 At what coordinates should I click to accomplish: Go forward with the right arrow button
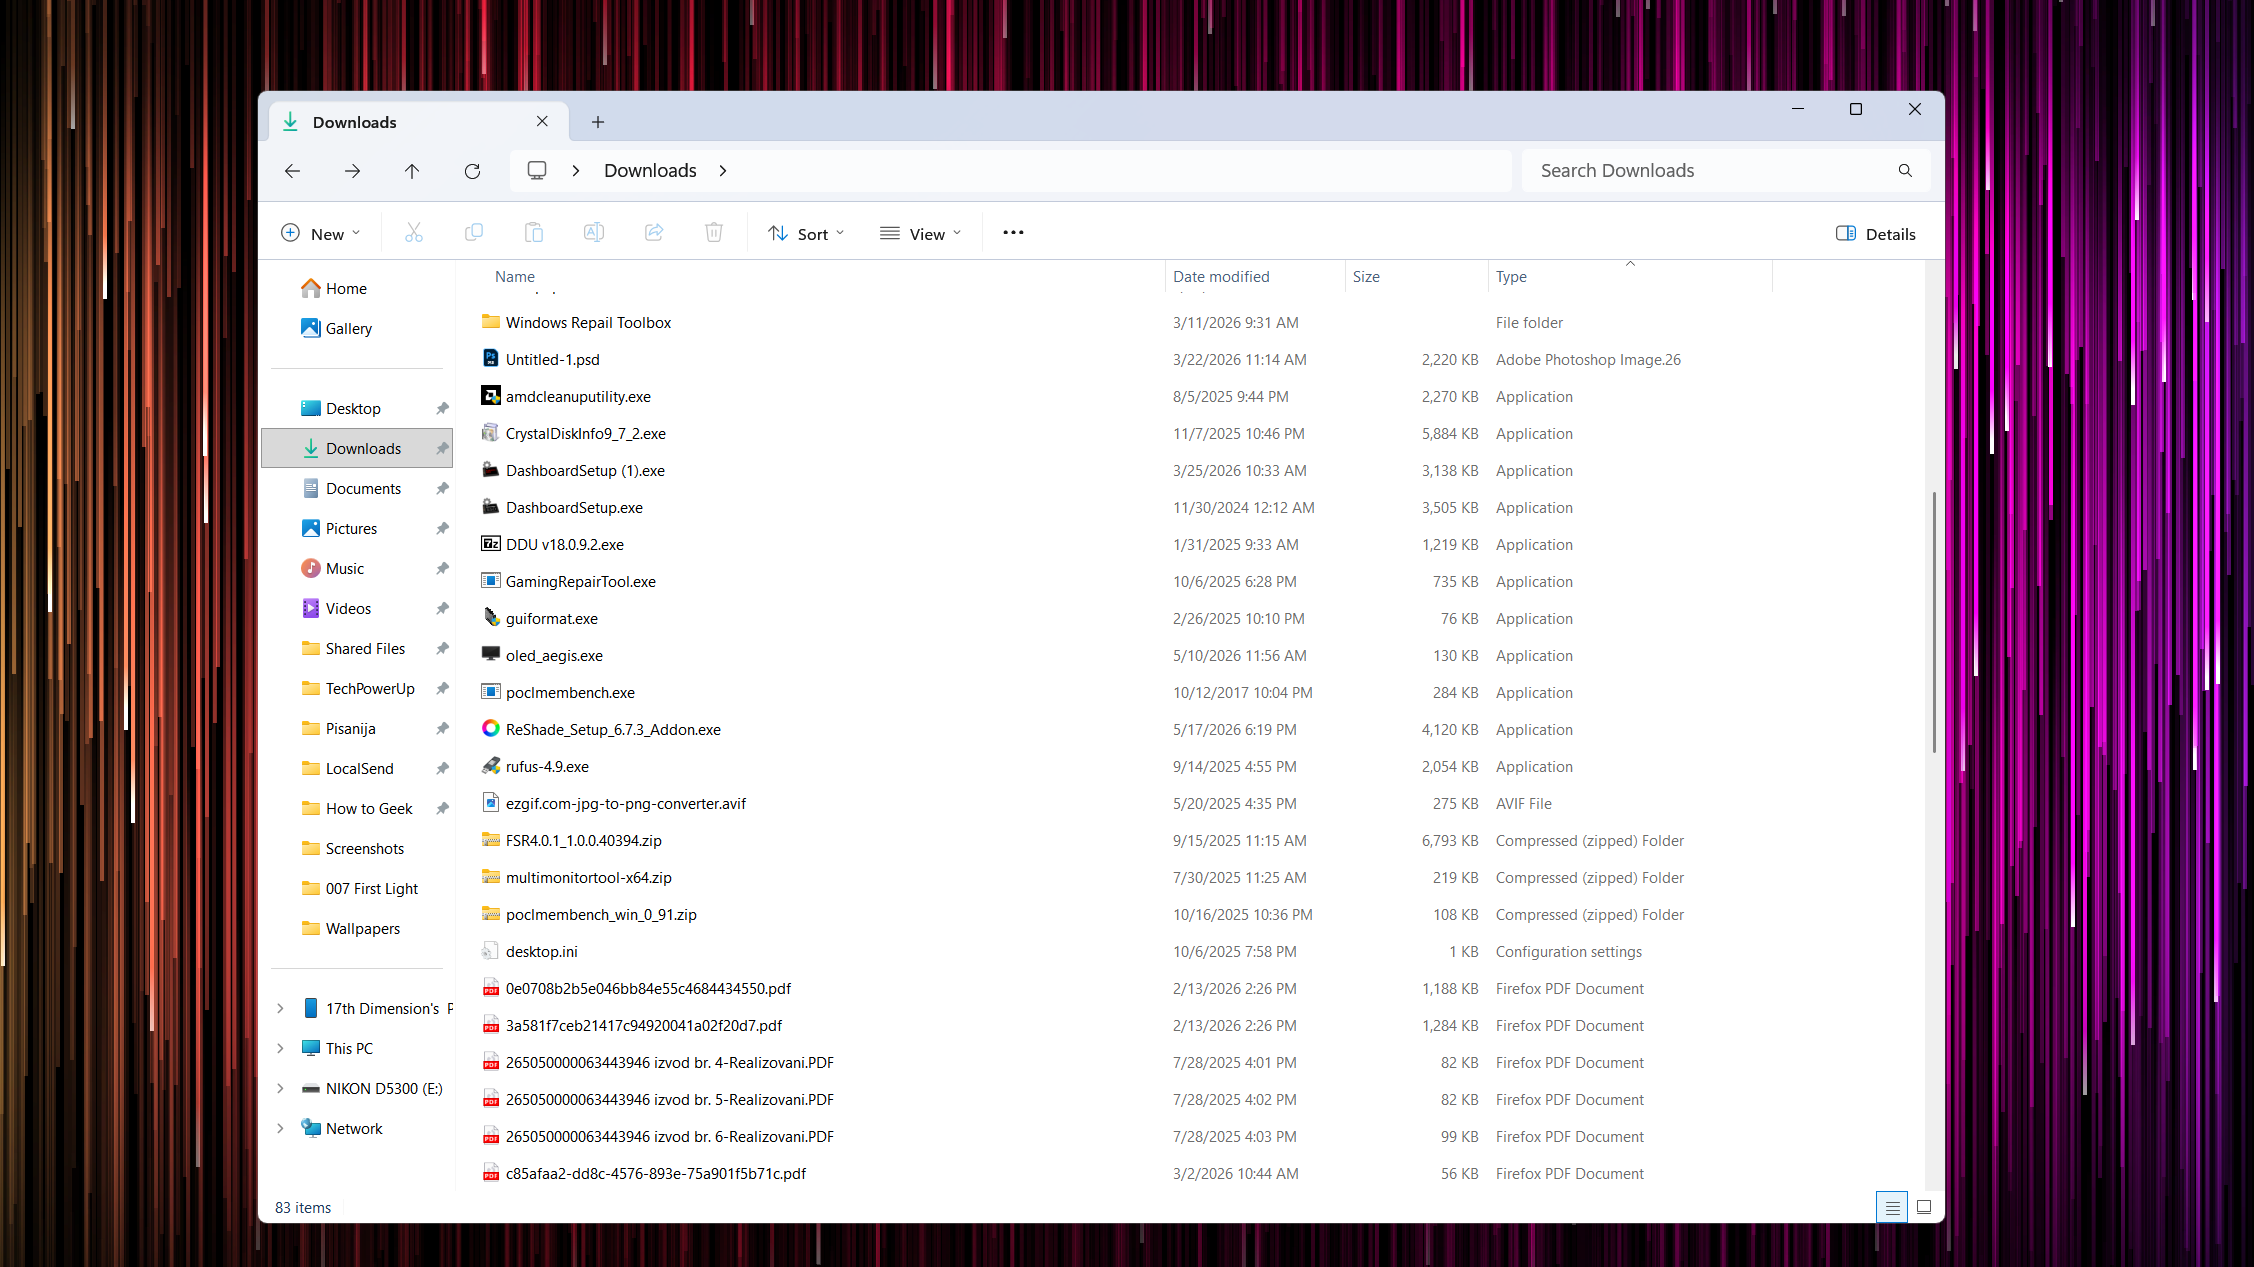point(352,171)
